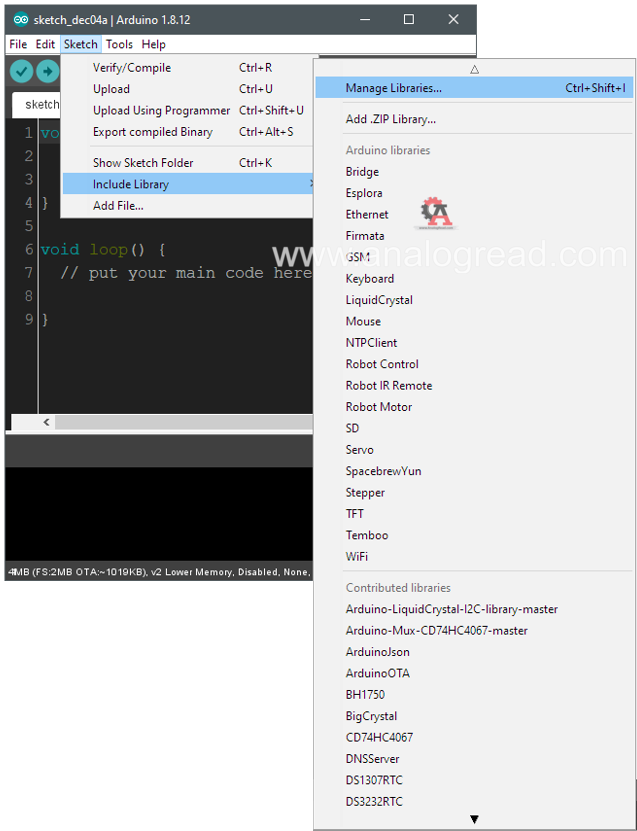This screenshot has height=831, width=637.
Task: Maximize the Arduino window
Action: point(409,20)
